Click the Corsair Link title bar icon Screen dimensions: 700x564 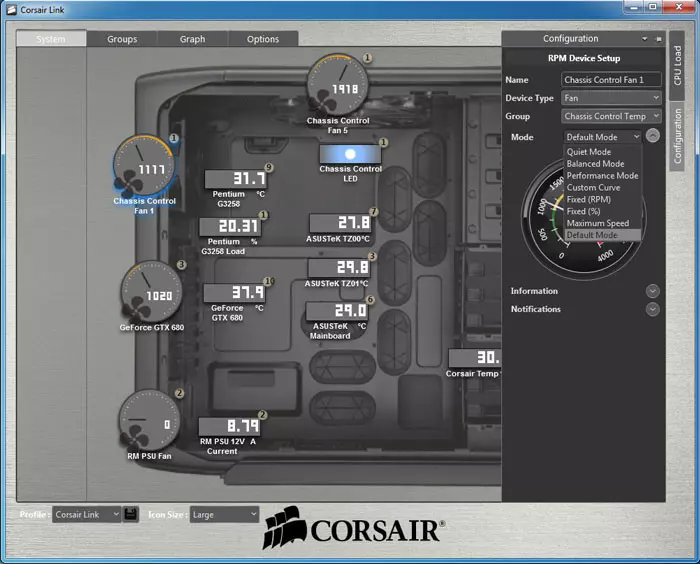12,9
